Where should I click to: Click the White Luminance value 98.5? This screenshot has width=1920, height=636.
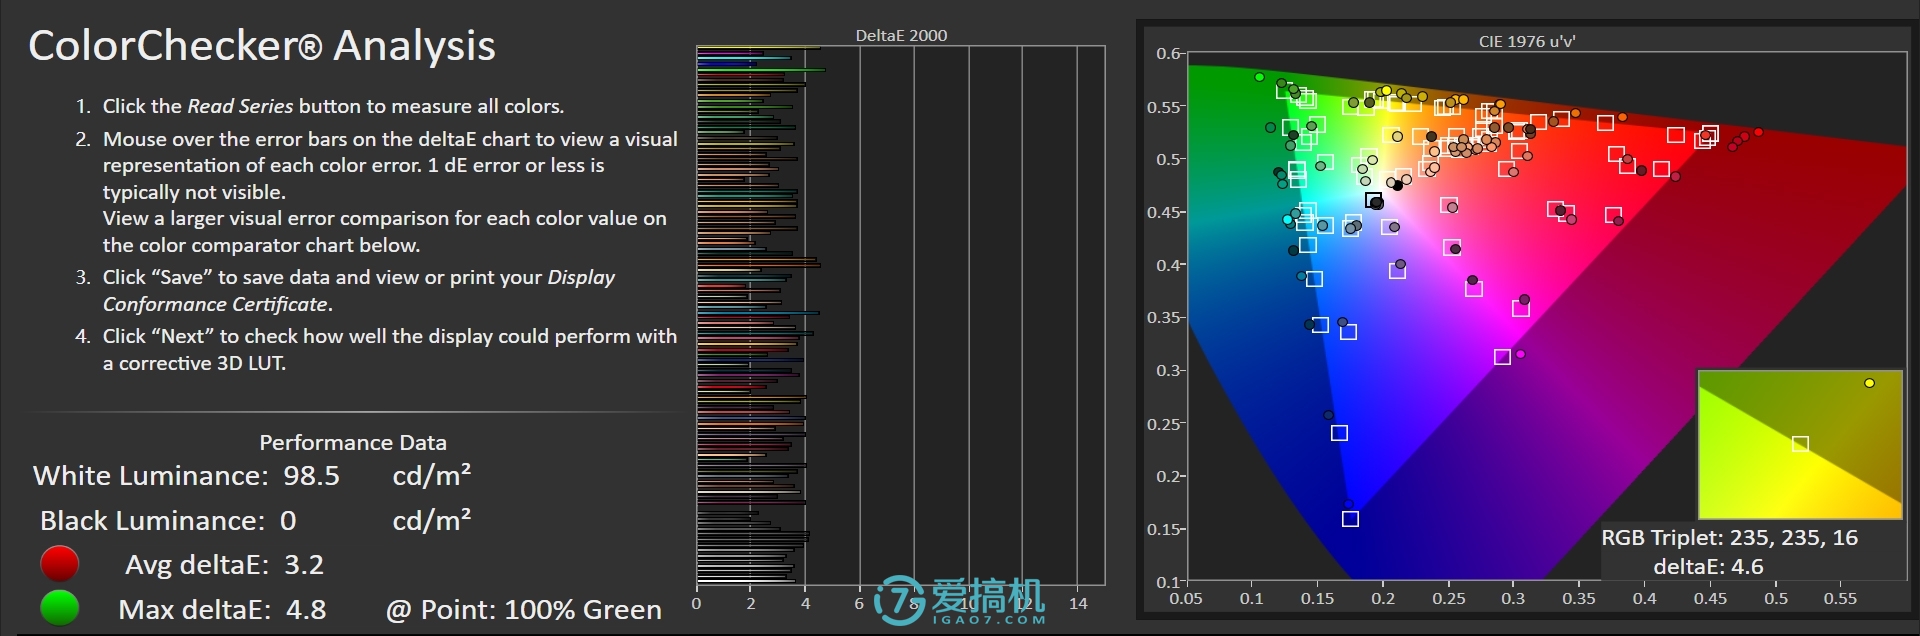point(311,475)
